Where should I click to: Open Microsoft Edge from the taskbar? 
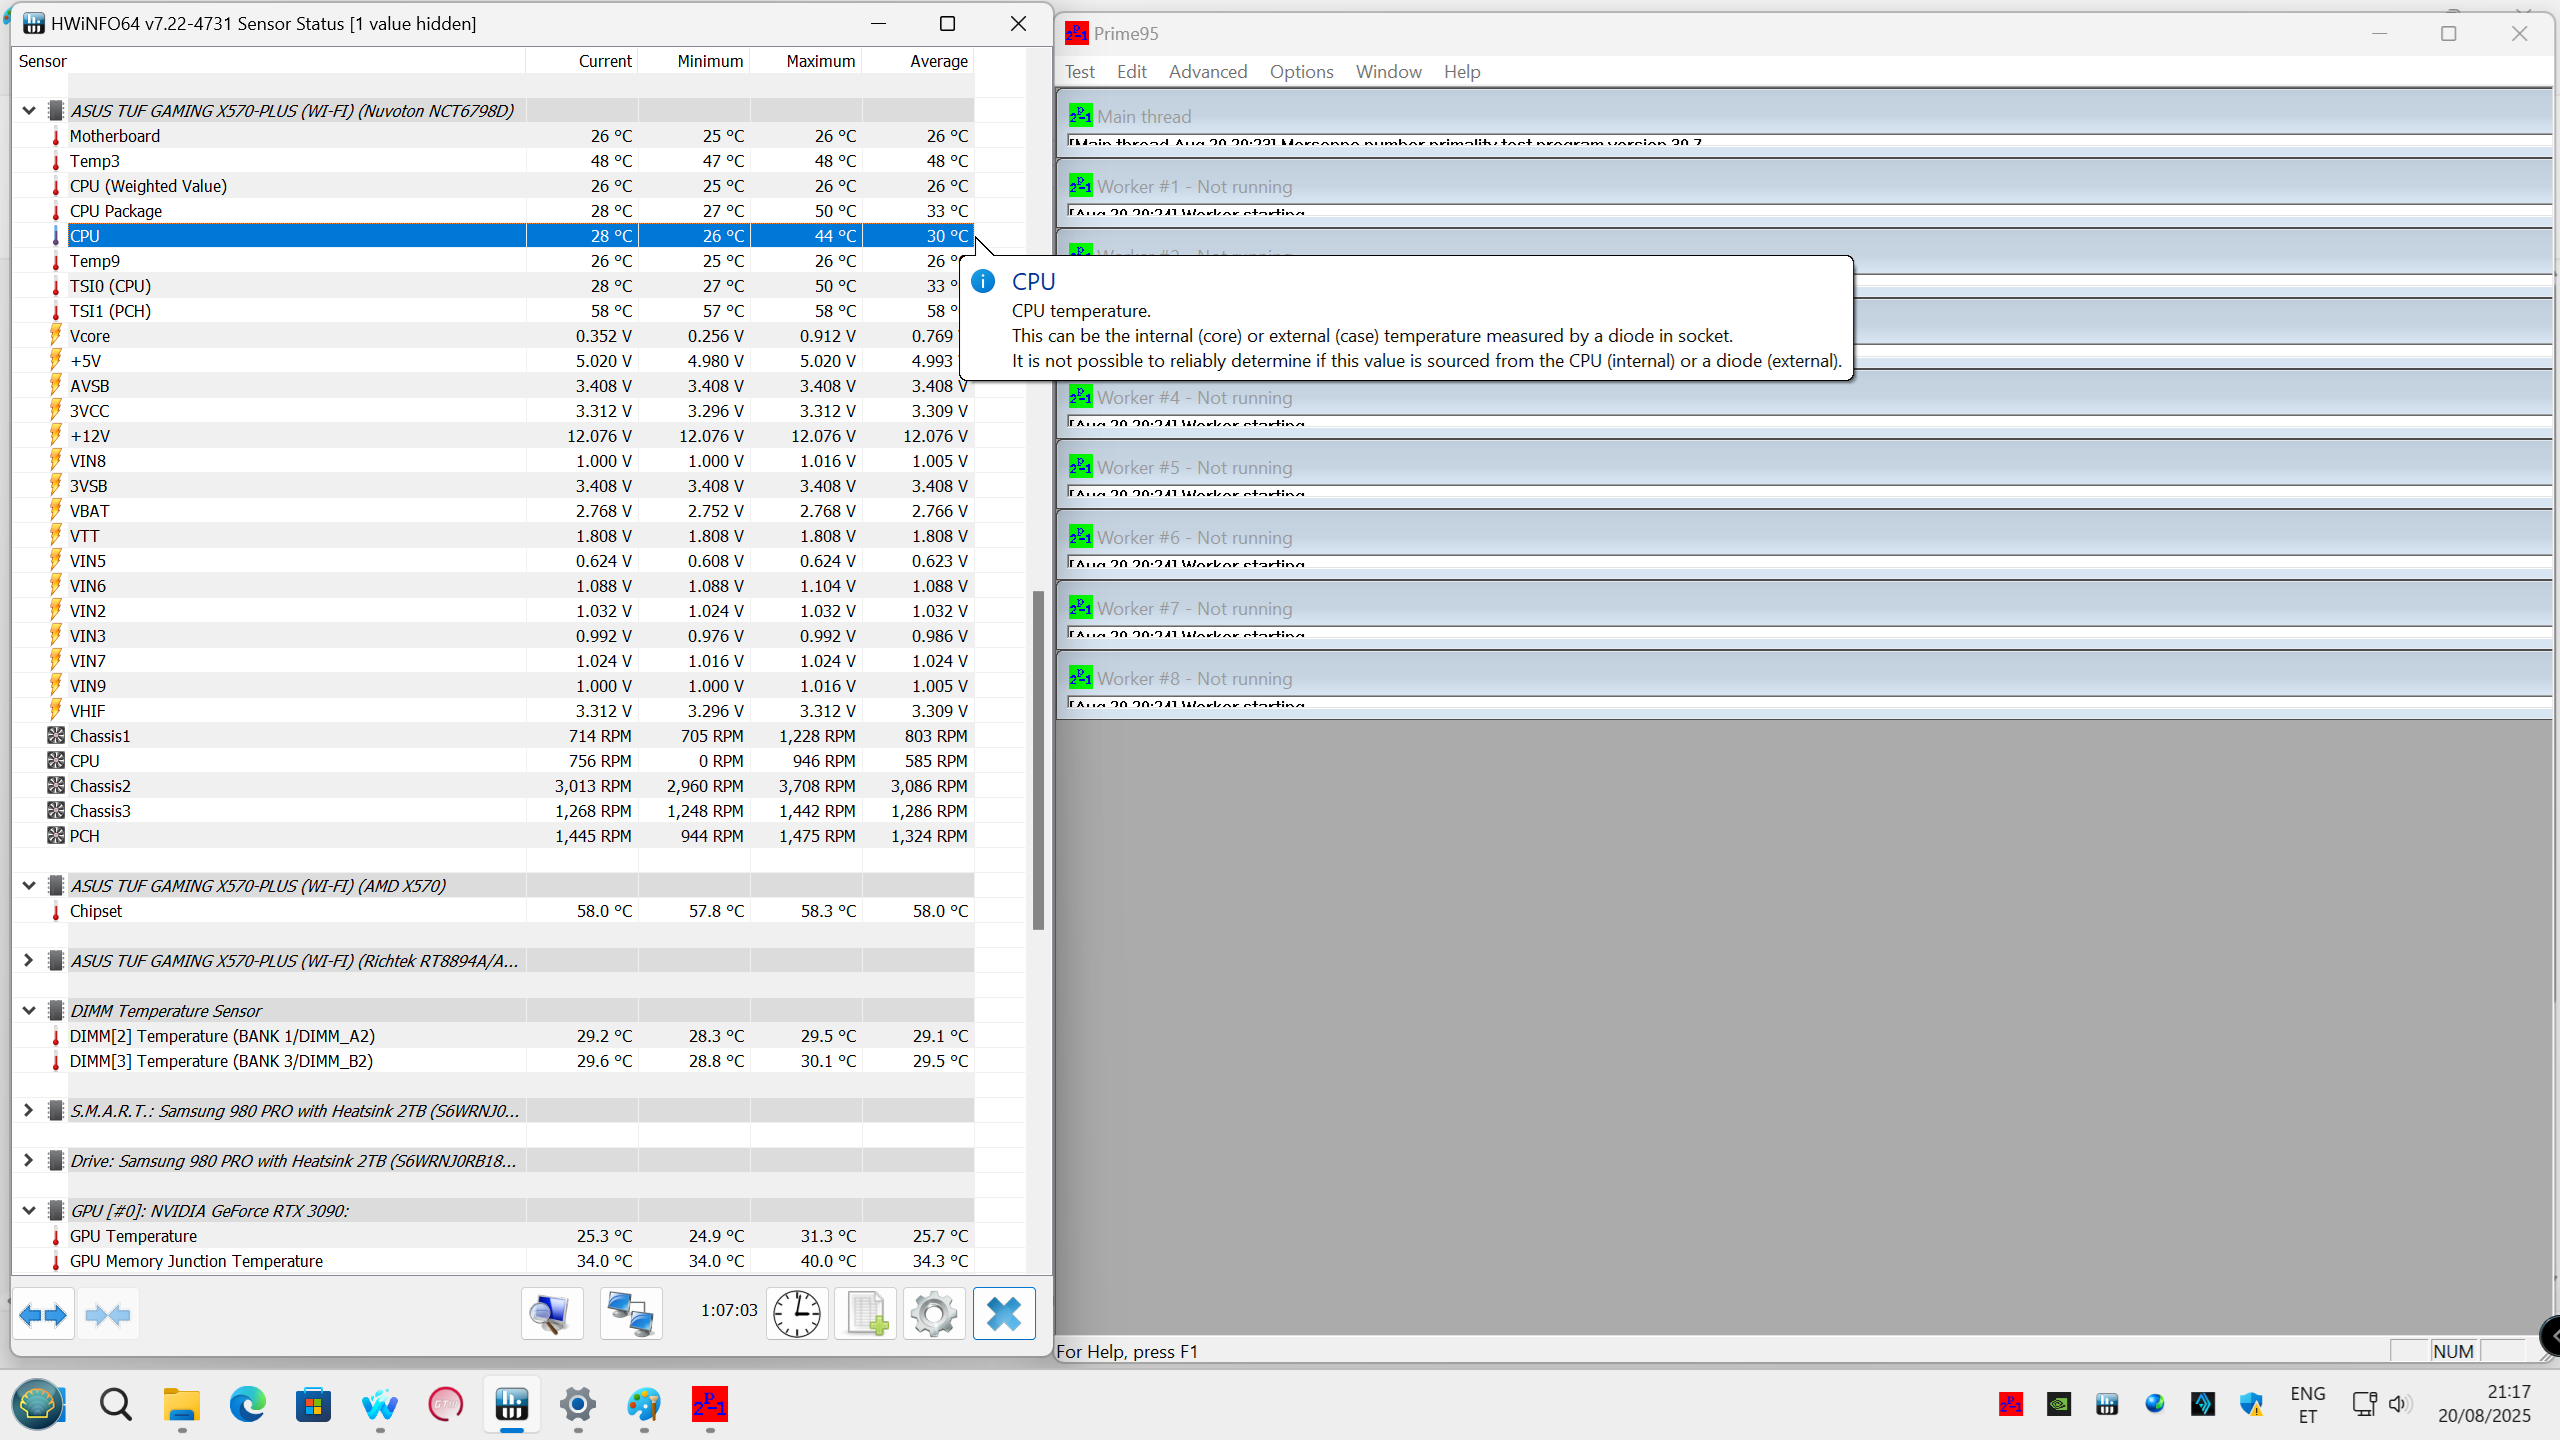248,1405
